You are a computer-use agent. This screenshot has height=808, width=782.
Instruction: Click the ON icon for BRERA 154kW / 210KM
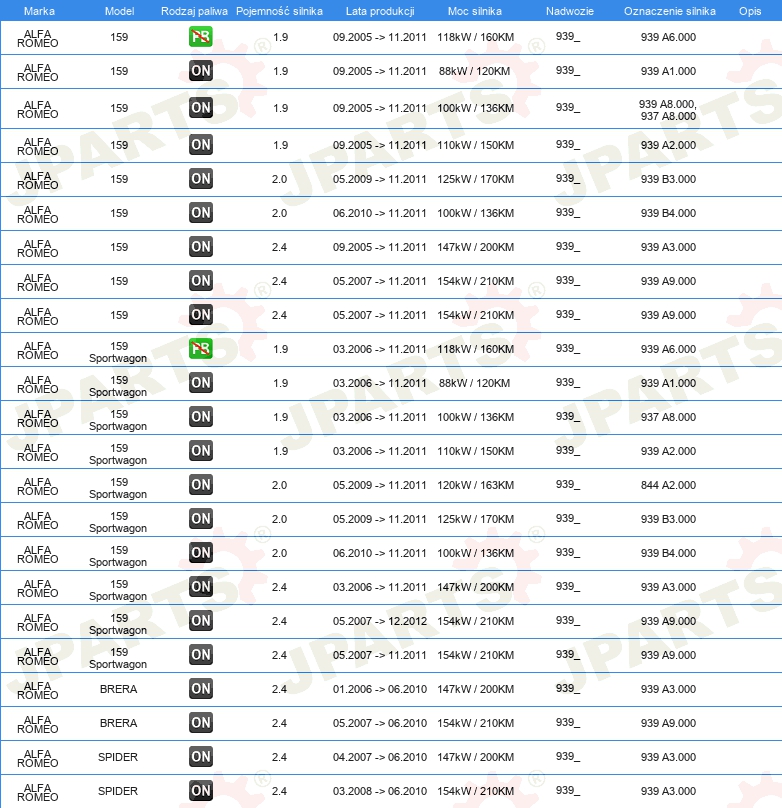[x=201, y=723]
